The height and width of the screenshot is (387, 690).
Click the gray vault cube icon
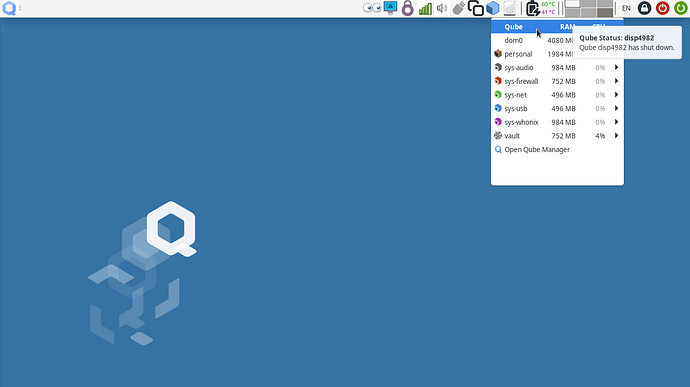498,136
